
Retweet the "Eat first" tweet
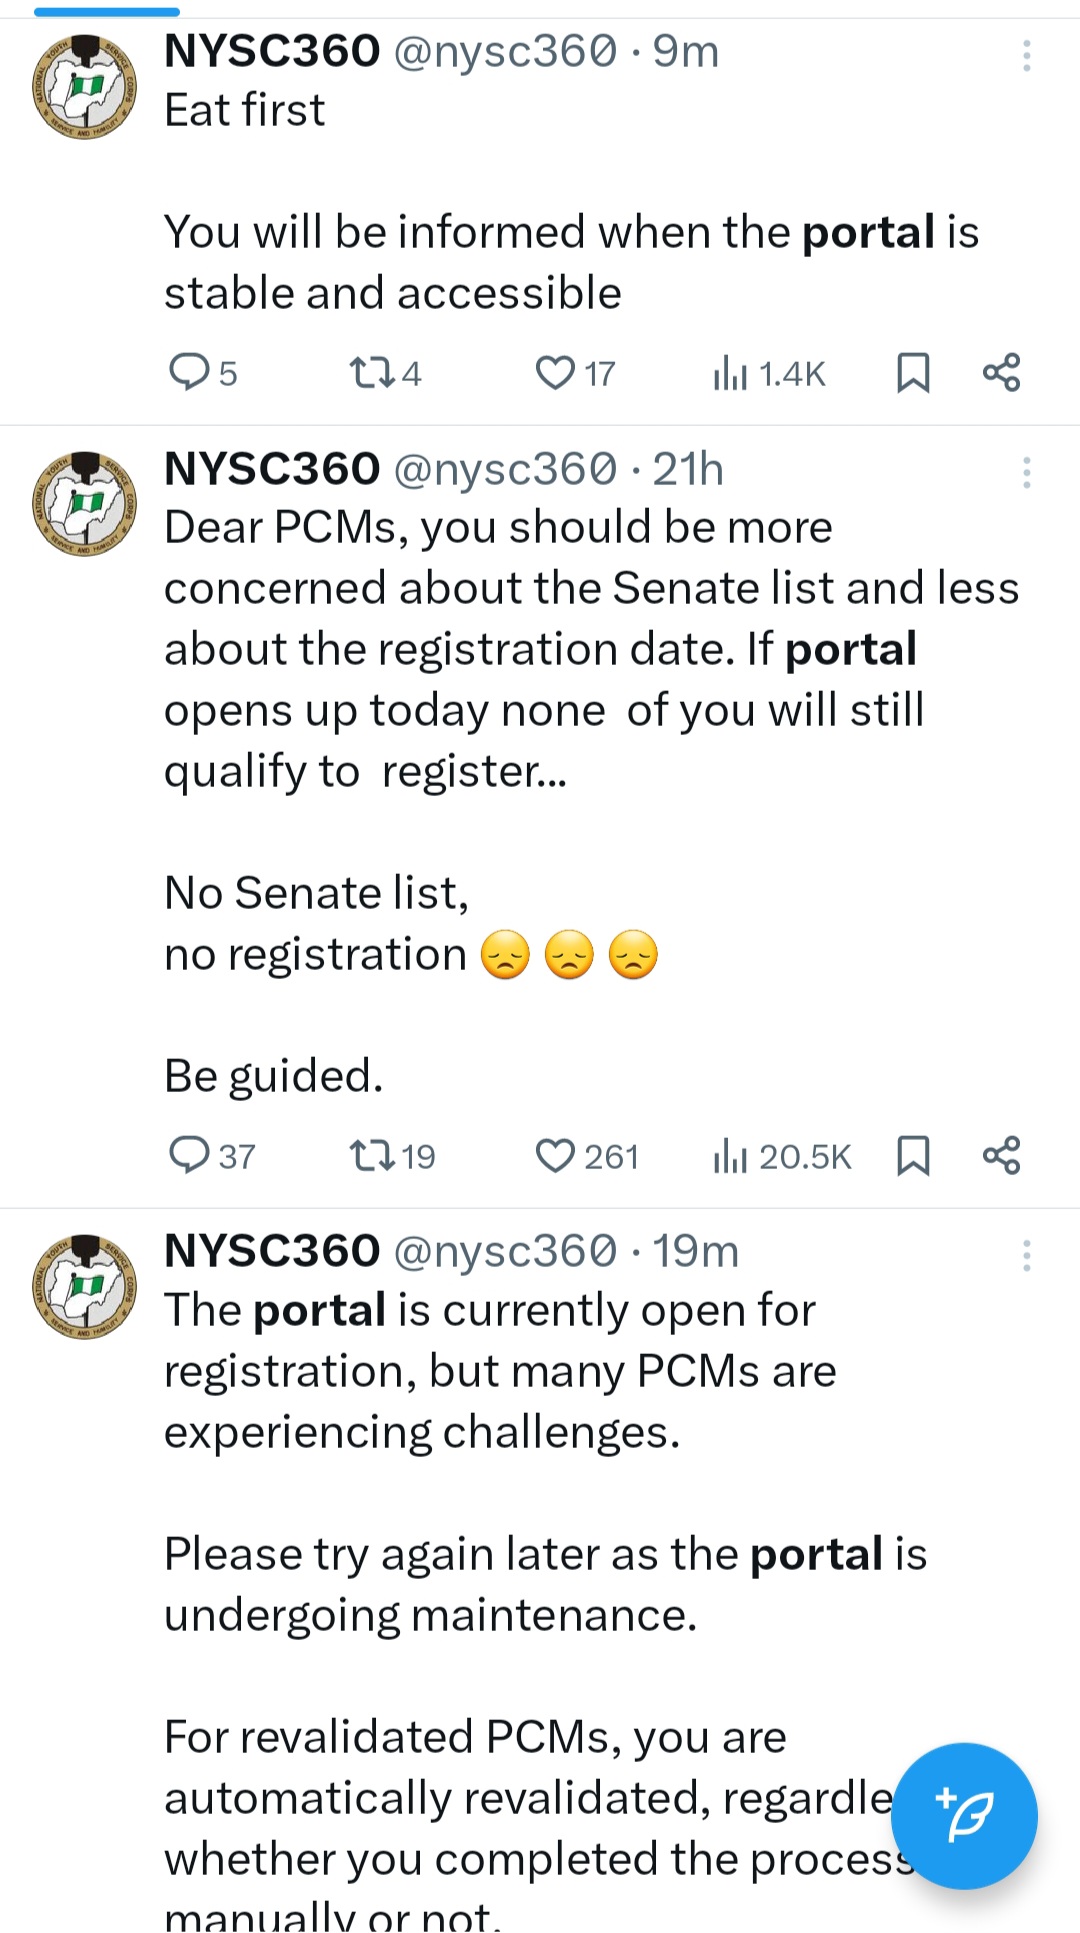[x=371, y=372]
